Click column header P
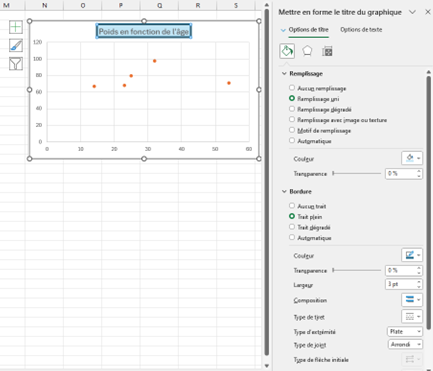The height and width of the screenshot is (371, 433). pos(121,5)
